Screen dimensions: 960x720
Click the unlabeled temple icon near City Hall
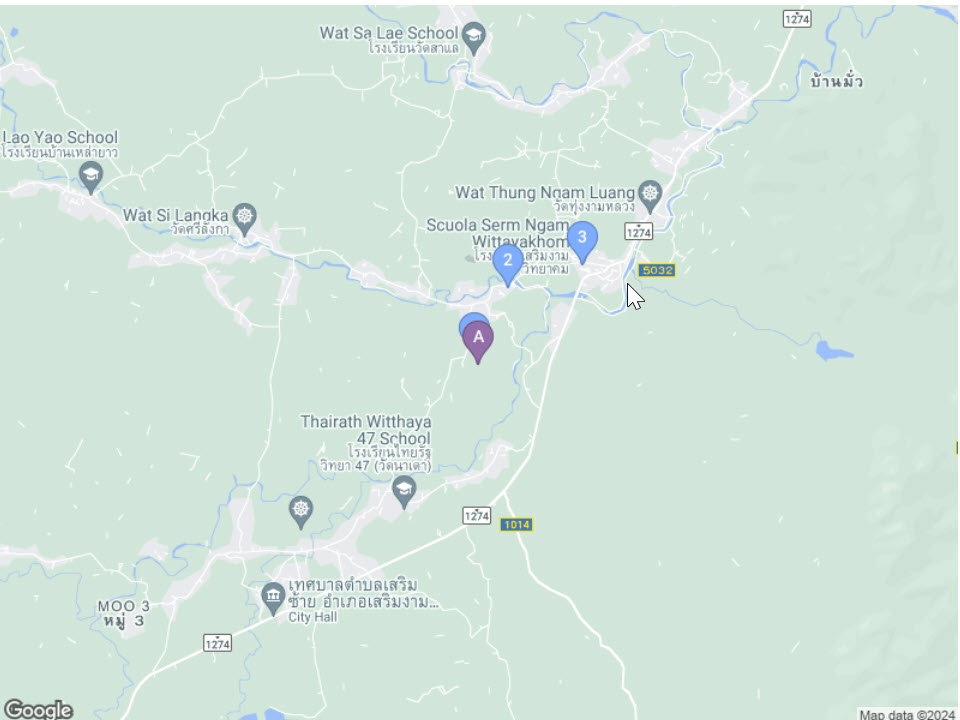tap(301, 512)
